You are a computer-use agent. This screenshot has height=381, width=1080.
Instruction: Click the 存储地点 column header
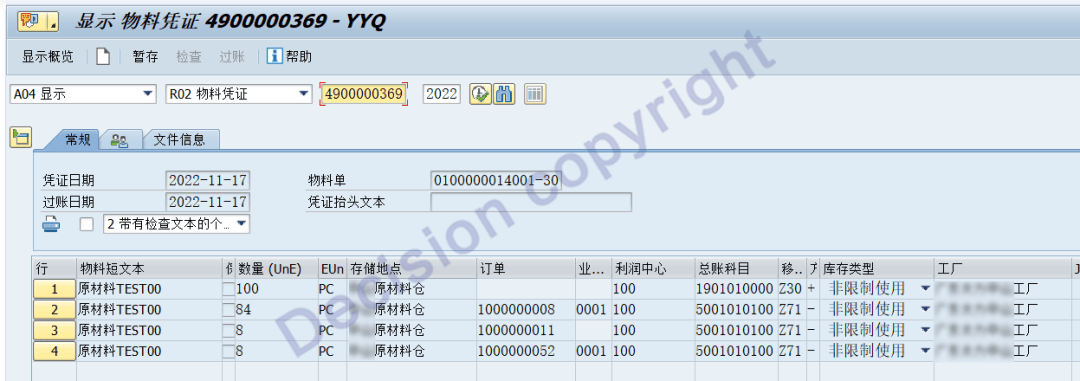(x=411, y=269)
